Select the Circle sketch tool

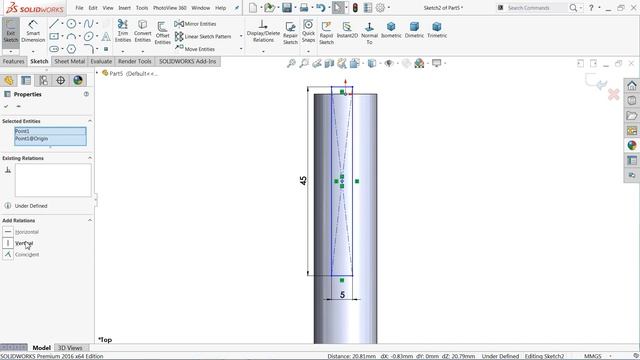71,24
